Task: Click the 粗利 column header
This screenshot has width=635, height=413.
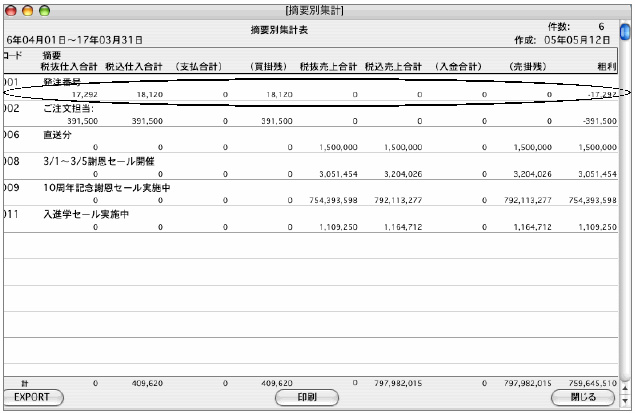Action: 608,66
